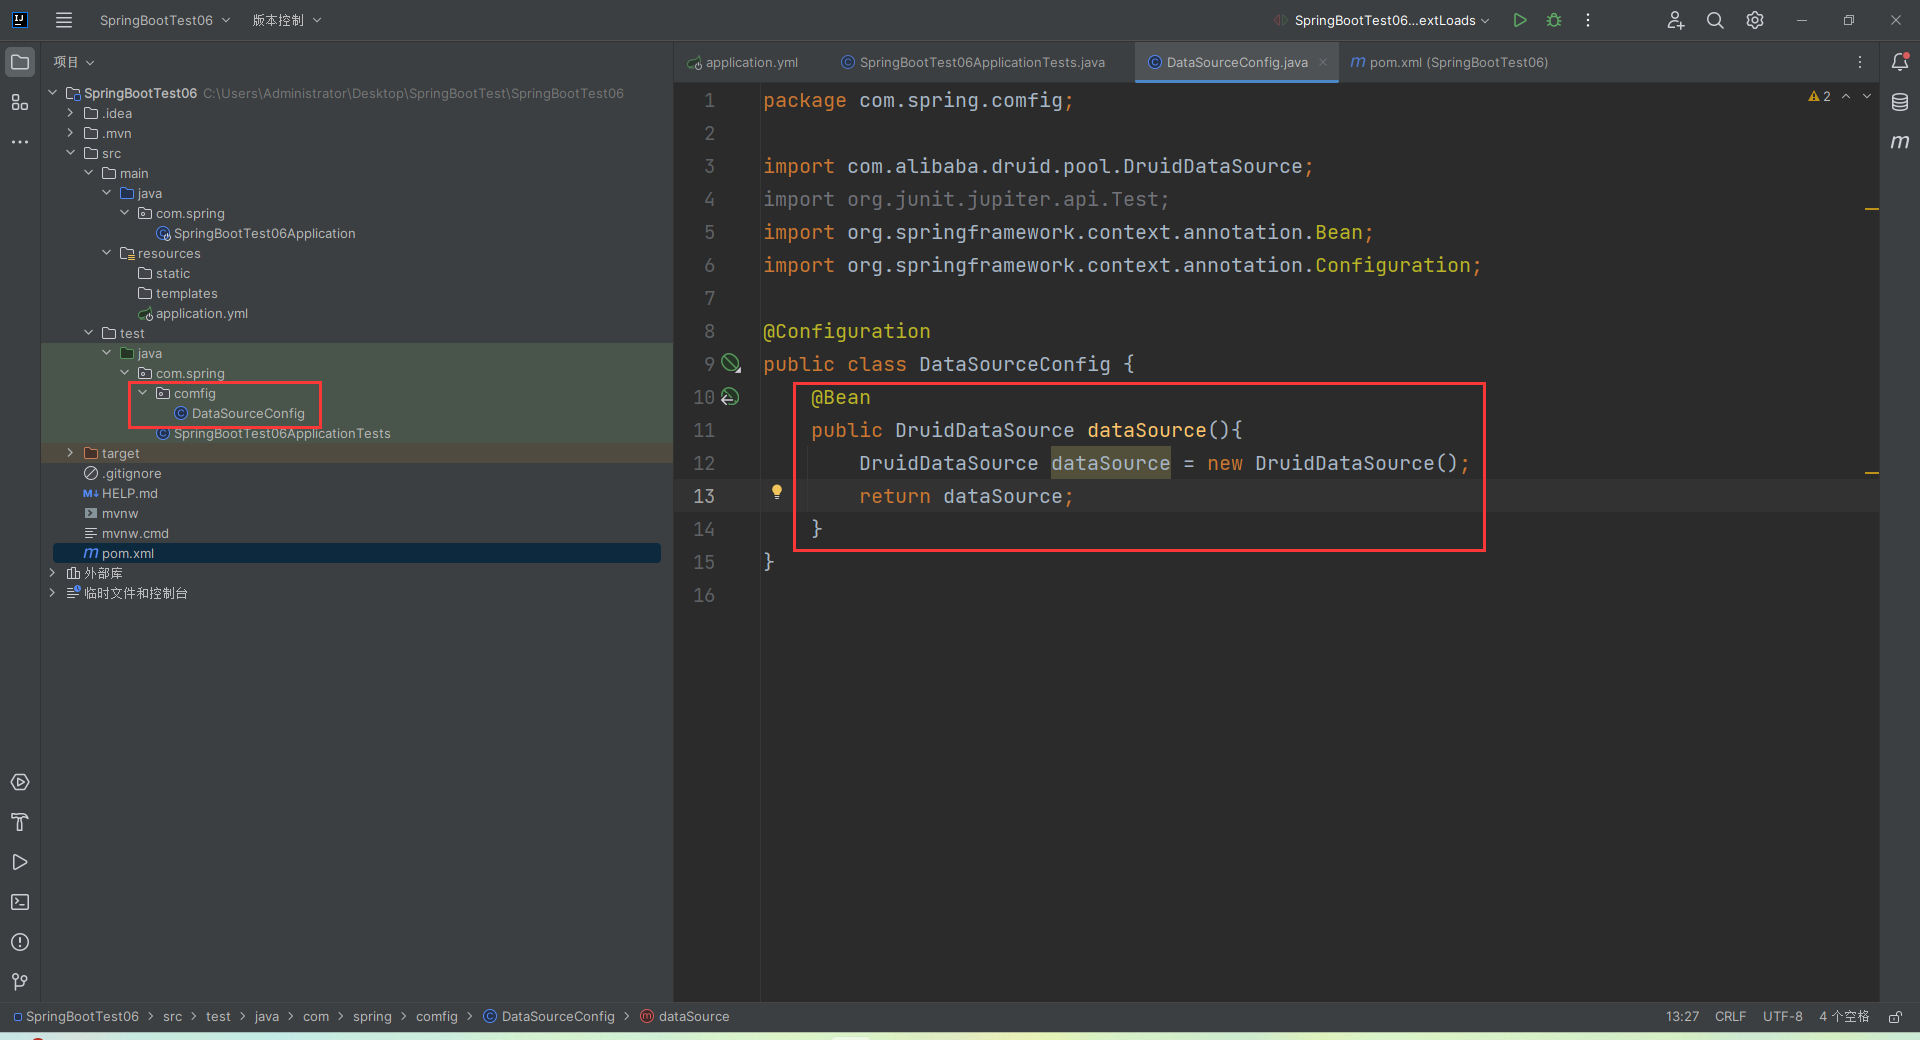The width and height of the screenshot is (1920, 1040).
Task: Show more tool windows ellipsis
Action: (x=20, y=142)
